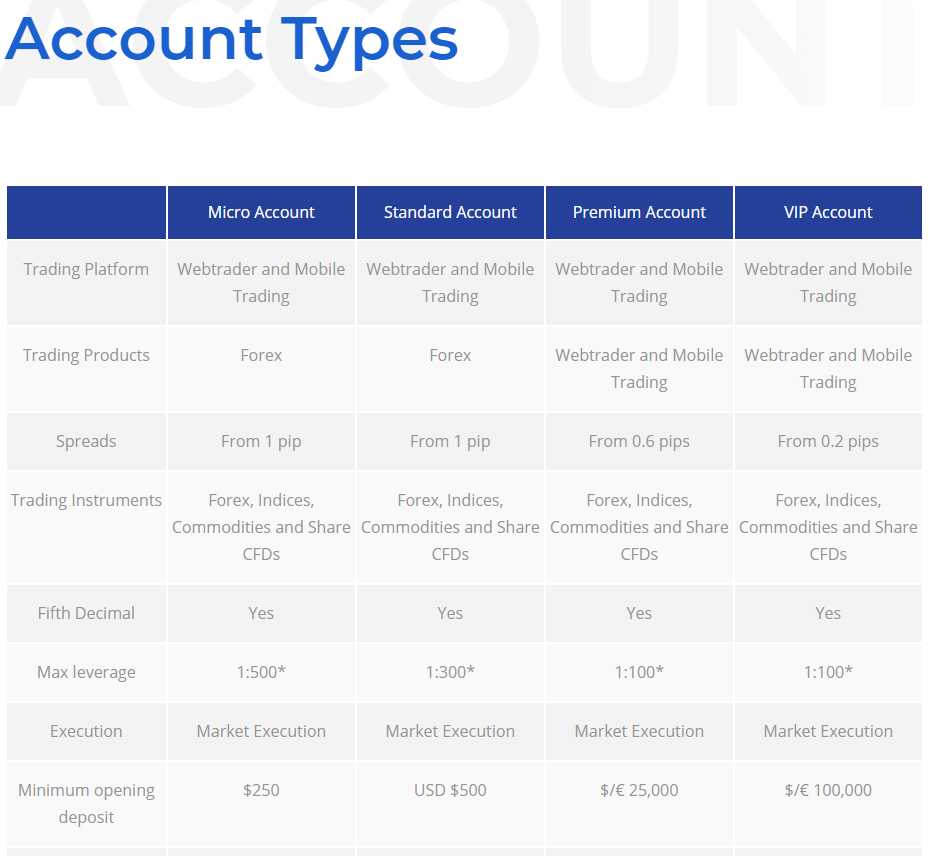Image resolution: width=929 pixels, height=856 pixels.
Task: Click the Account Types page heading
Action: pos(232,40)
